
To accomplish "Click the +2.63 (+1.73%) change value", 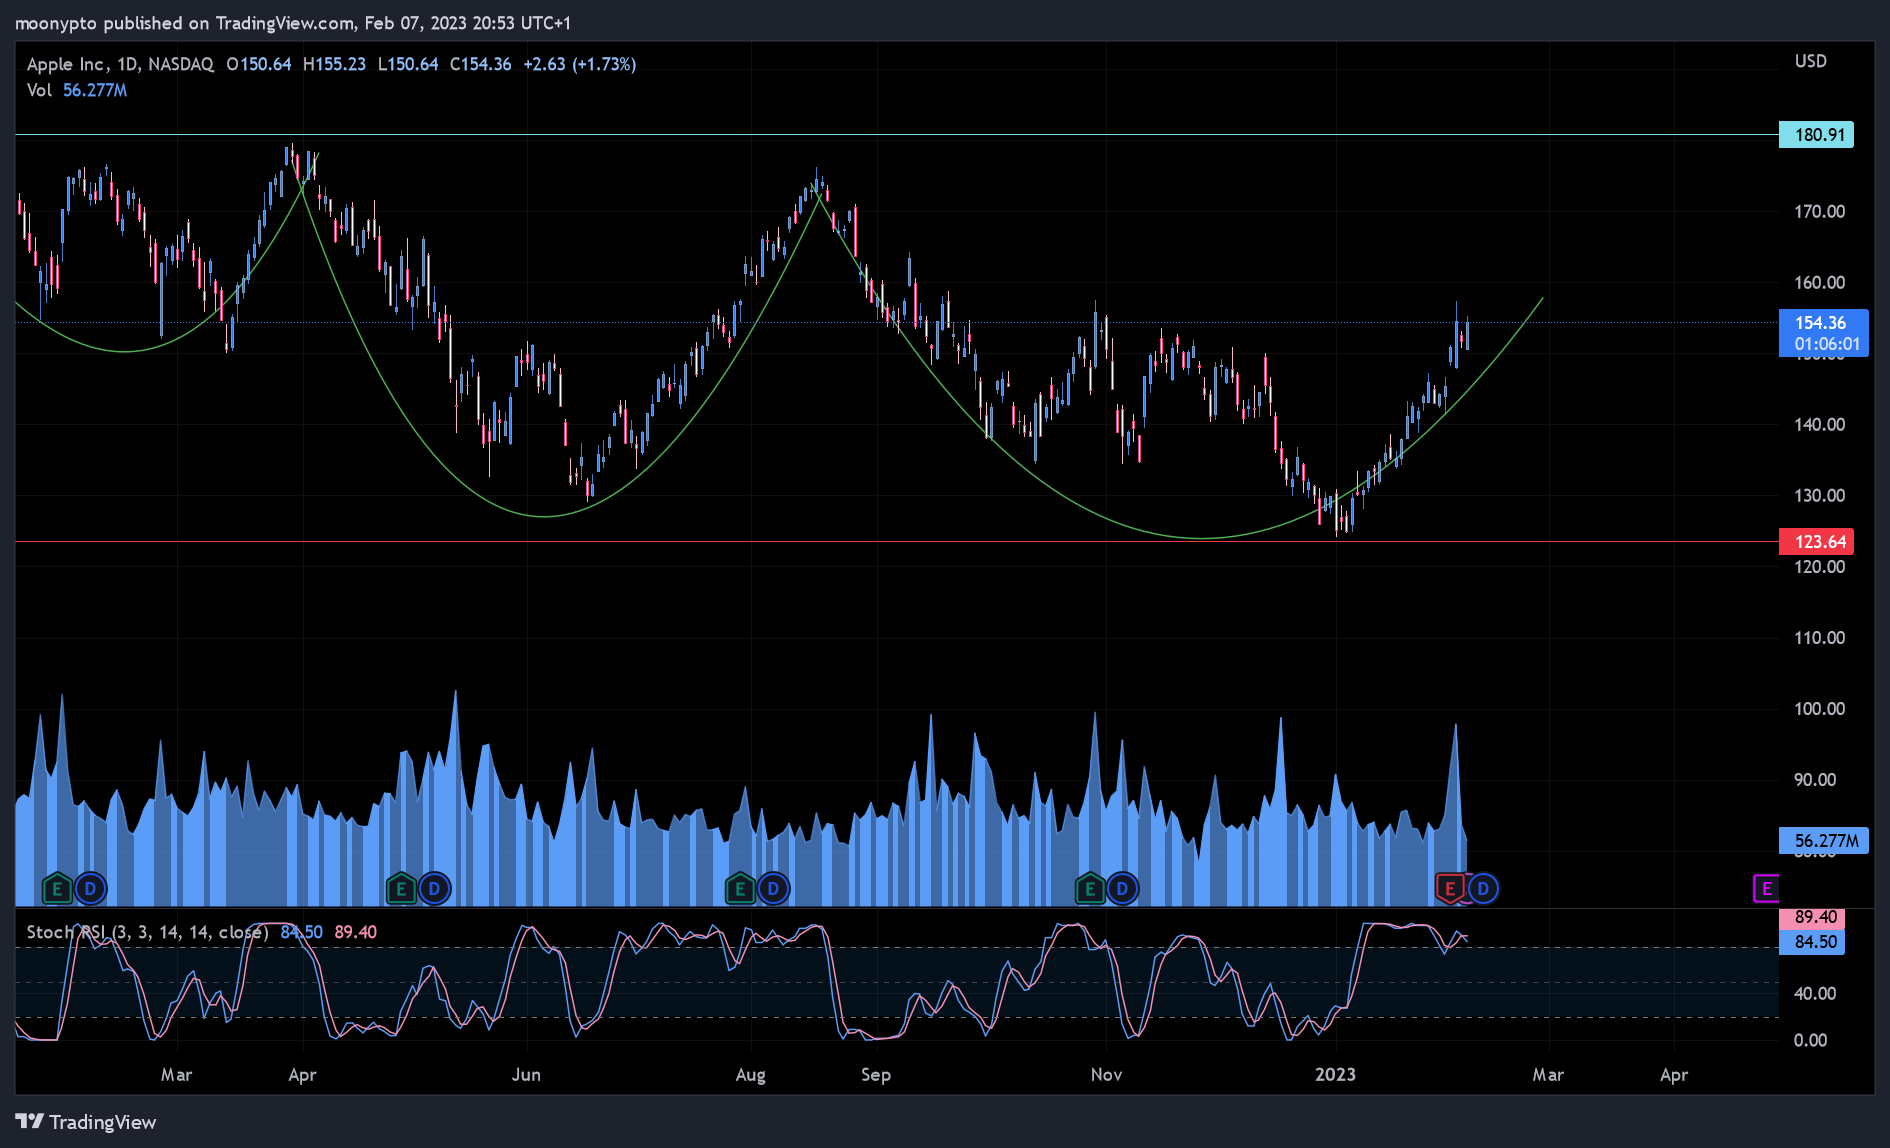I will pyautogui.click(x=580, y=64).
